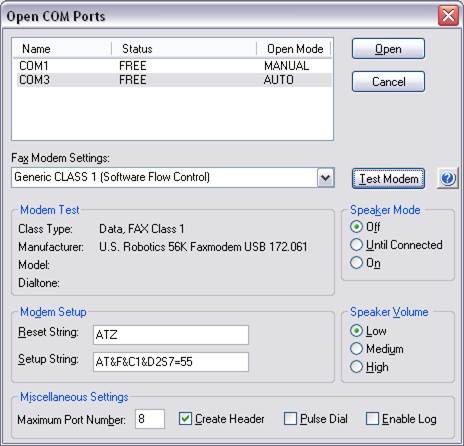Expand the Fax Modem Settings dropdown arrow
The image size is (464, 446).
(x=325, y=178)
